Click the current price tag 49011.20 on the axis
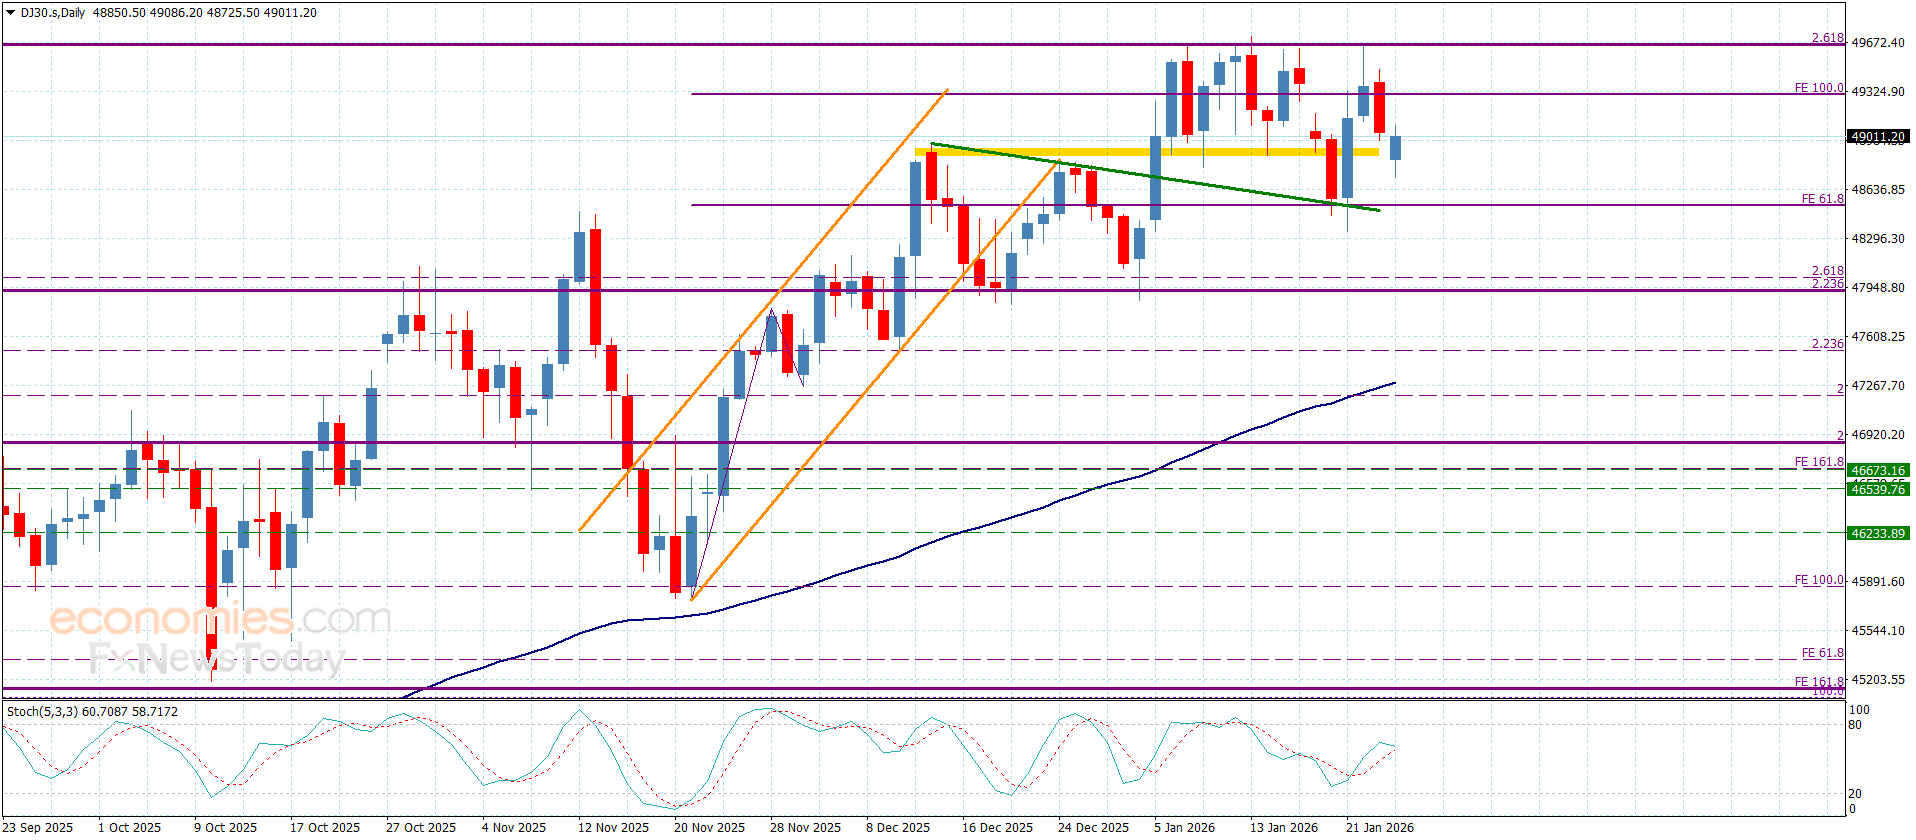The image size is (1916, 840). pyautogui.click(x=1877, y=137)
